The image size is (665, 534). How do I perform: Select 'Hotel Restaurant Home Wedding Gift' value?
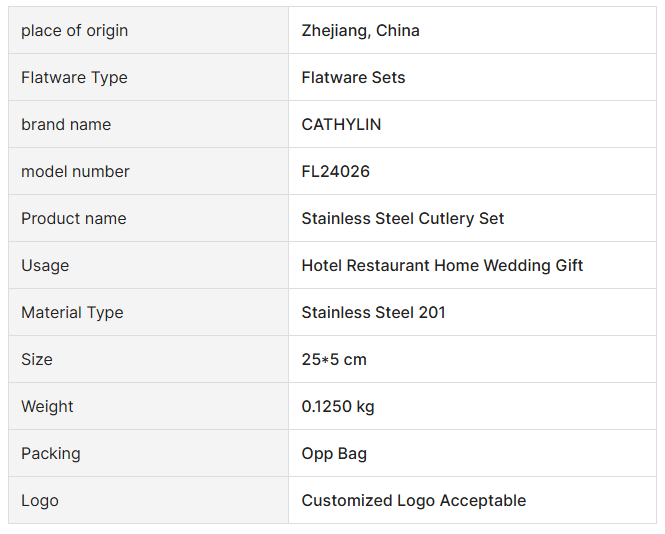click(442, 266)
